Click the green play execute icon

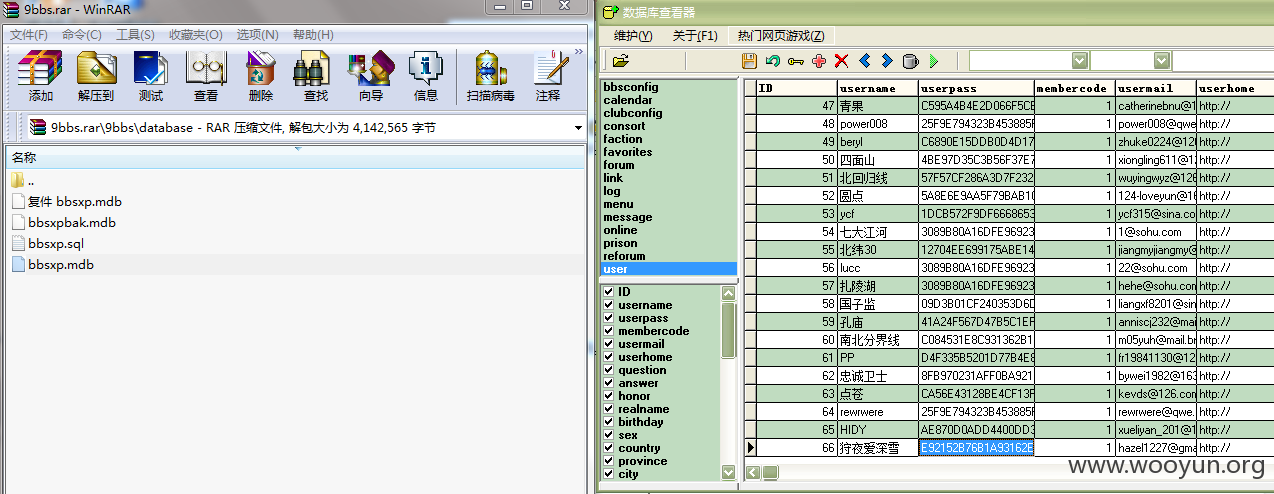934,61
